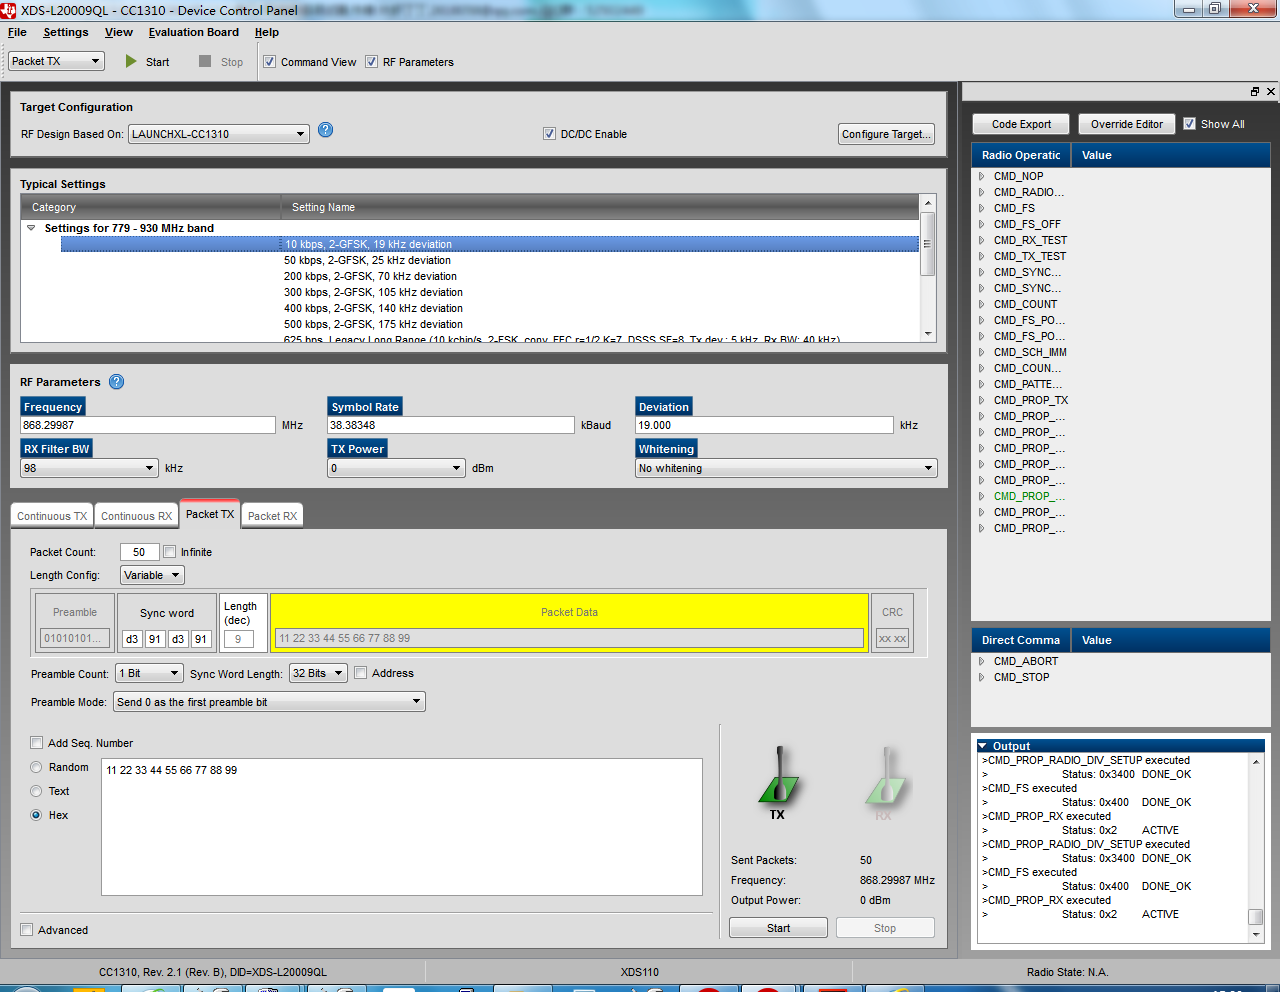Expand the CMD_FS_OFF command
Screen dimensions: 1280x992
(x=982, y=224)
